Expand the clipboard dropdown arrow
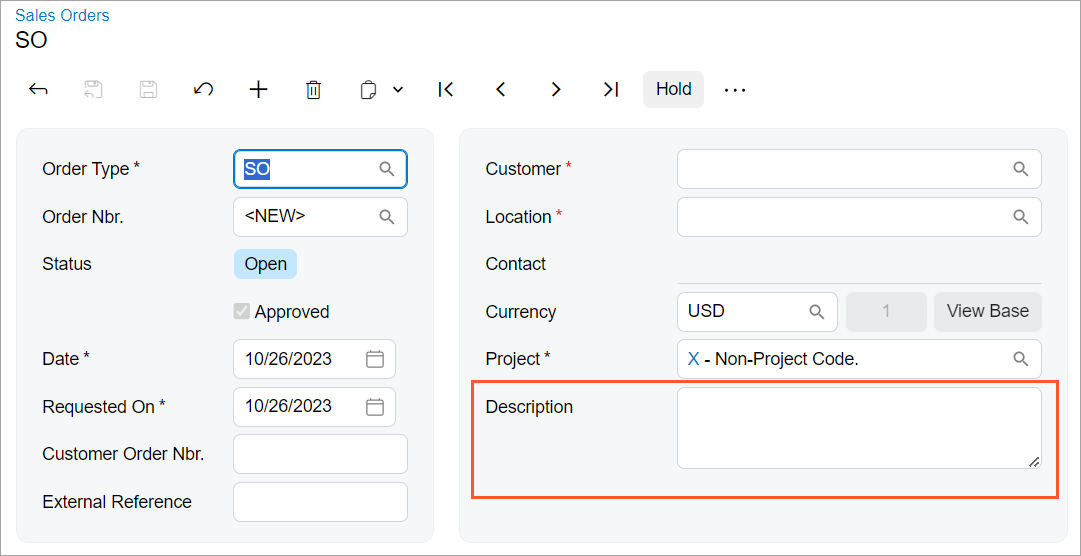 [x=398, y=90]
